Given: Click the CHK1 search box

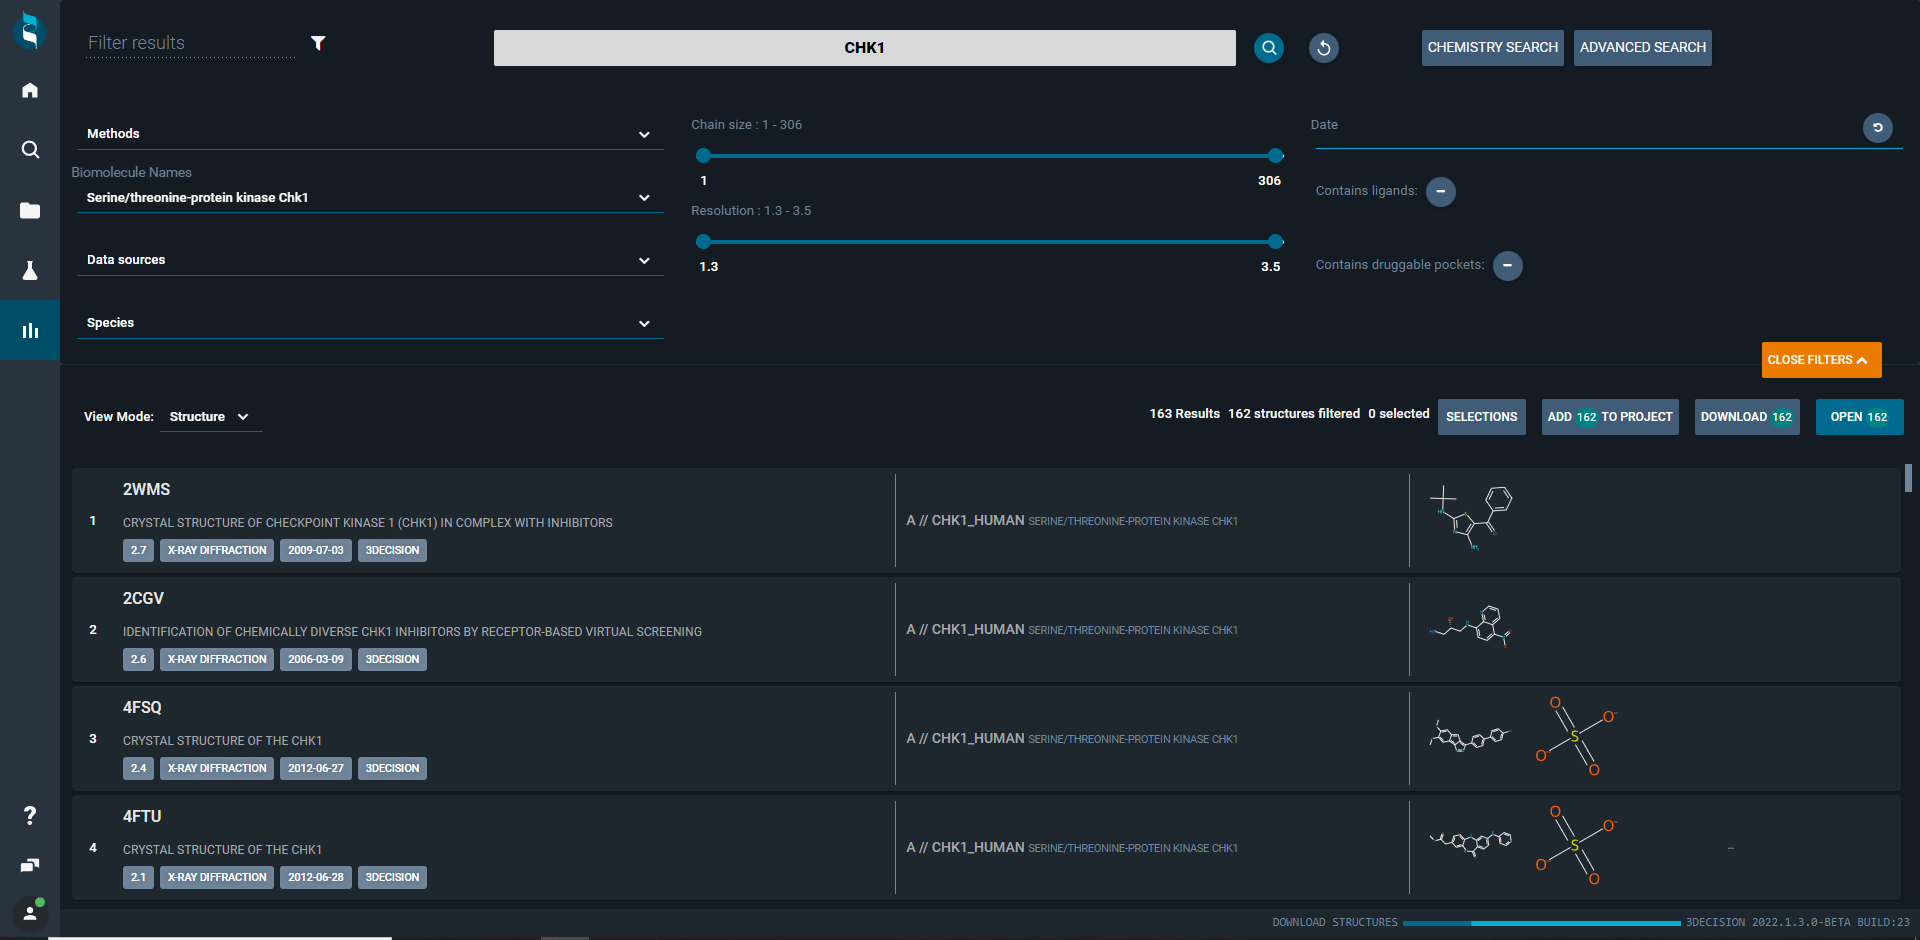Looking at the screenshot, I should (x=864, y=48).
